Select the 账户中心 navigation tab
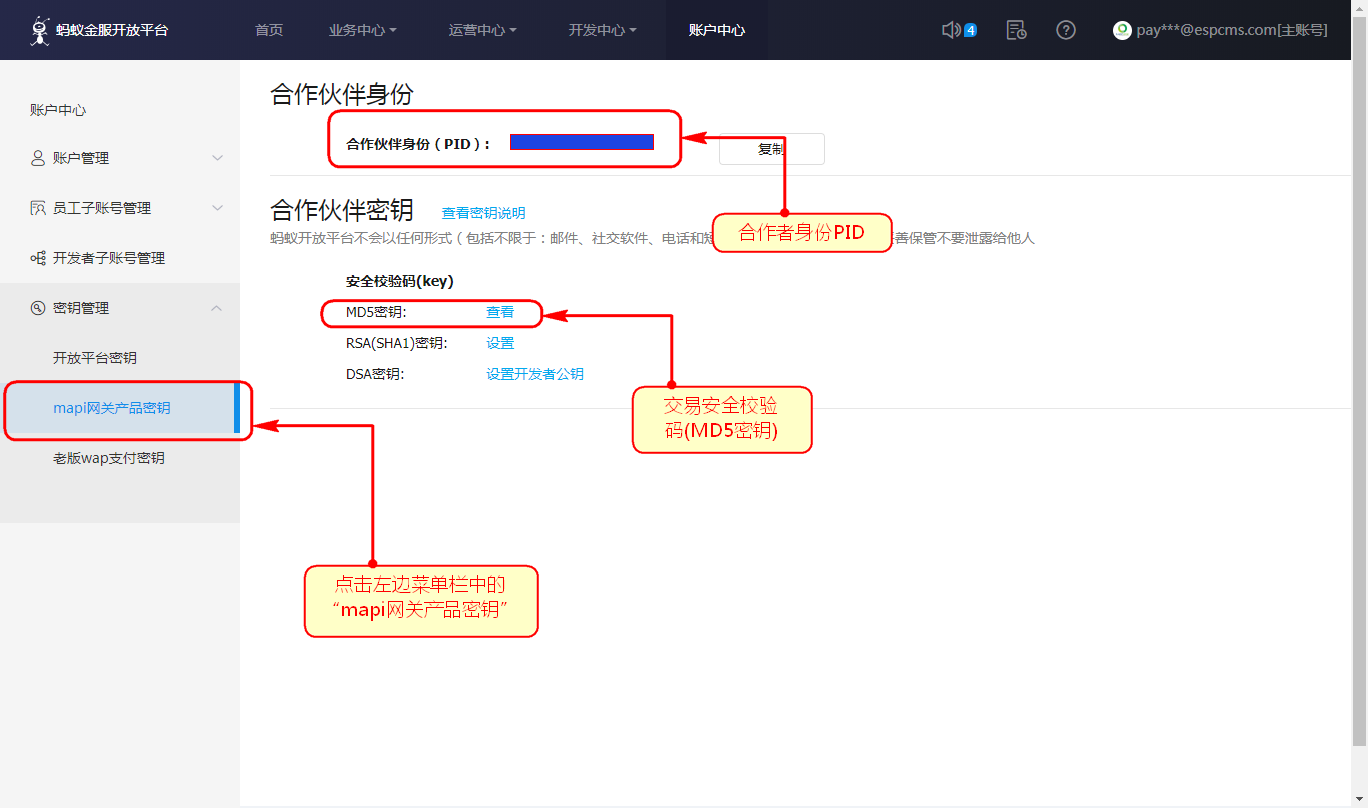This screenshot has height=808, width=1368. pos(717,30)
